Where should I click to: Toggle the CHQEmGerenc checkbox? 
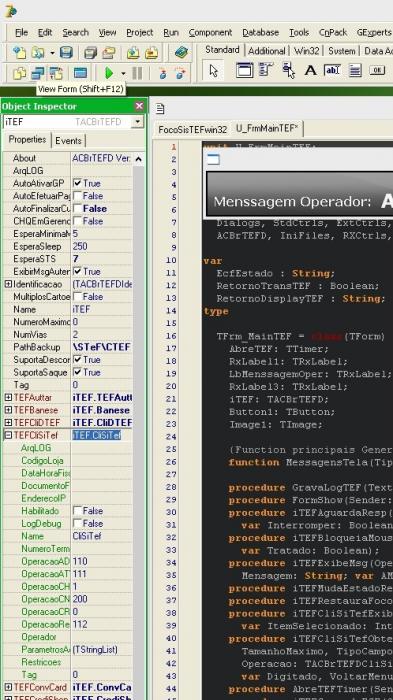click(77, 221)
